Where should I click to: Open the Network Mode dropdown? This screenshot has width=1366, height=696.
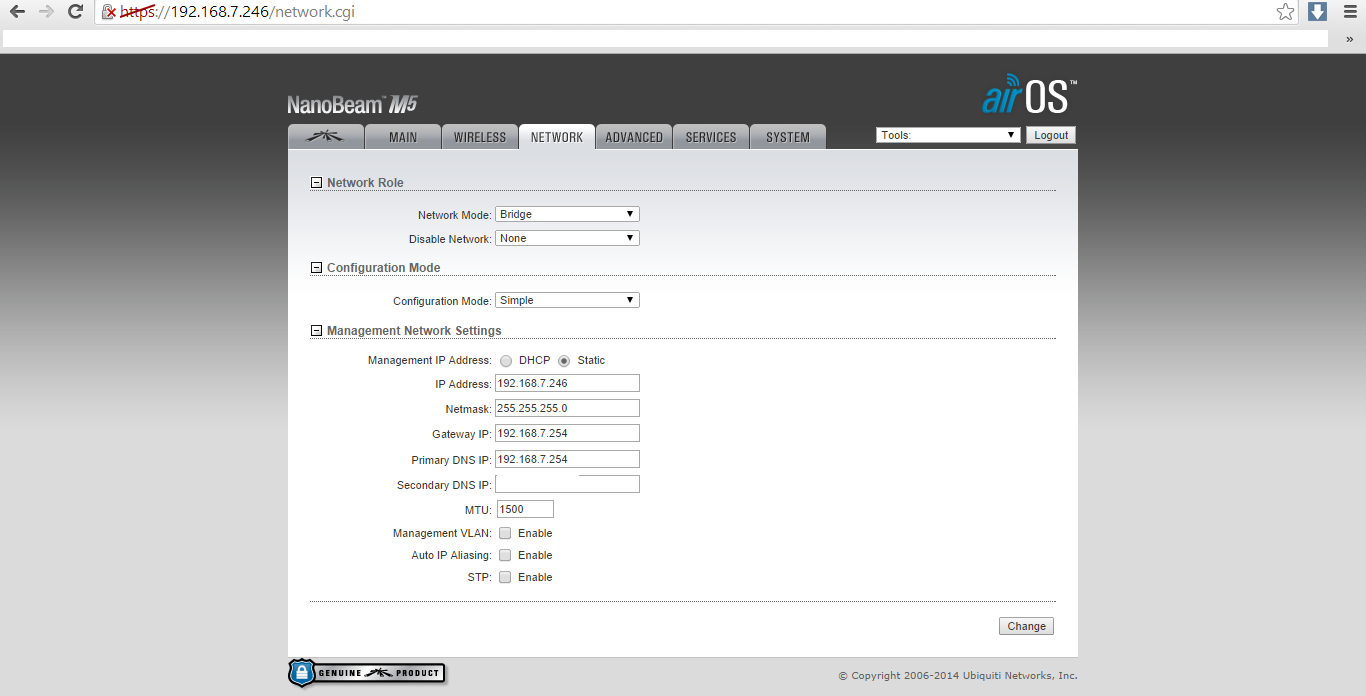pyautogui.click(x=567, y=214)
